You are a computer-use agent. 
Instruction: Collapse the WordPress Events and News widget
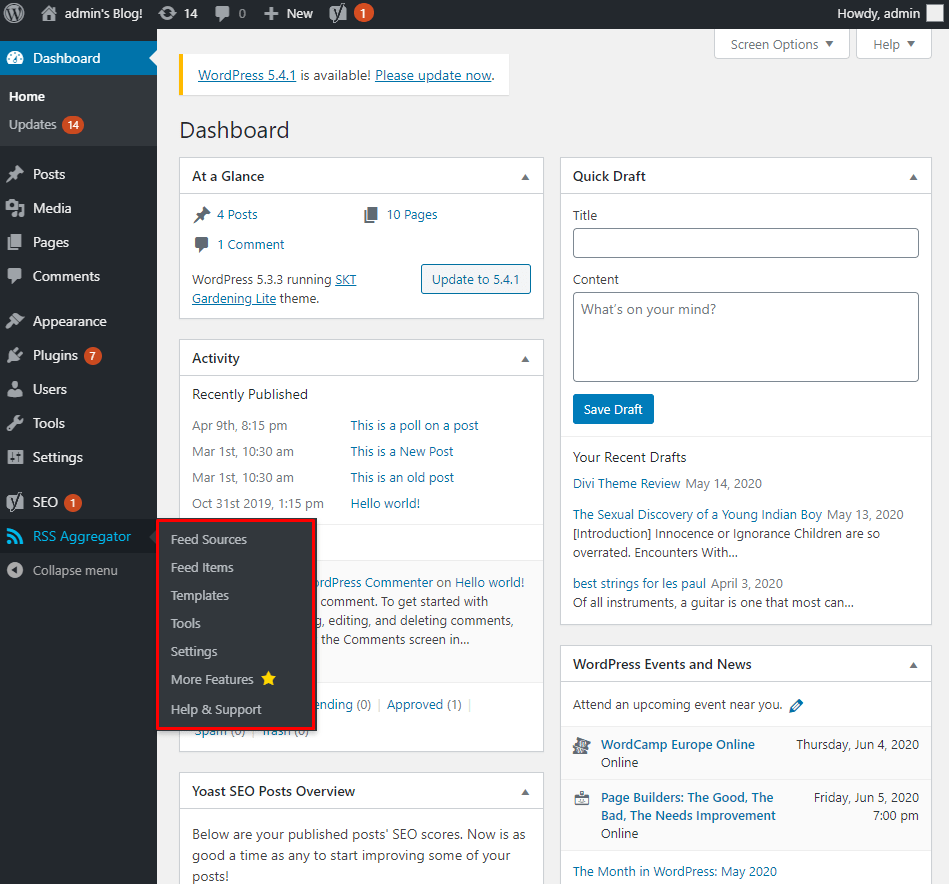pyautogui.click(x=913, y=665)
